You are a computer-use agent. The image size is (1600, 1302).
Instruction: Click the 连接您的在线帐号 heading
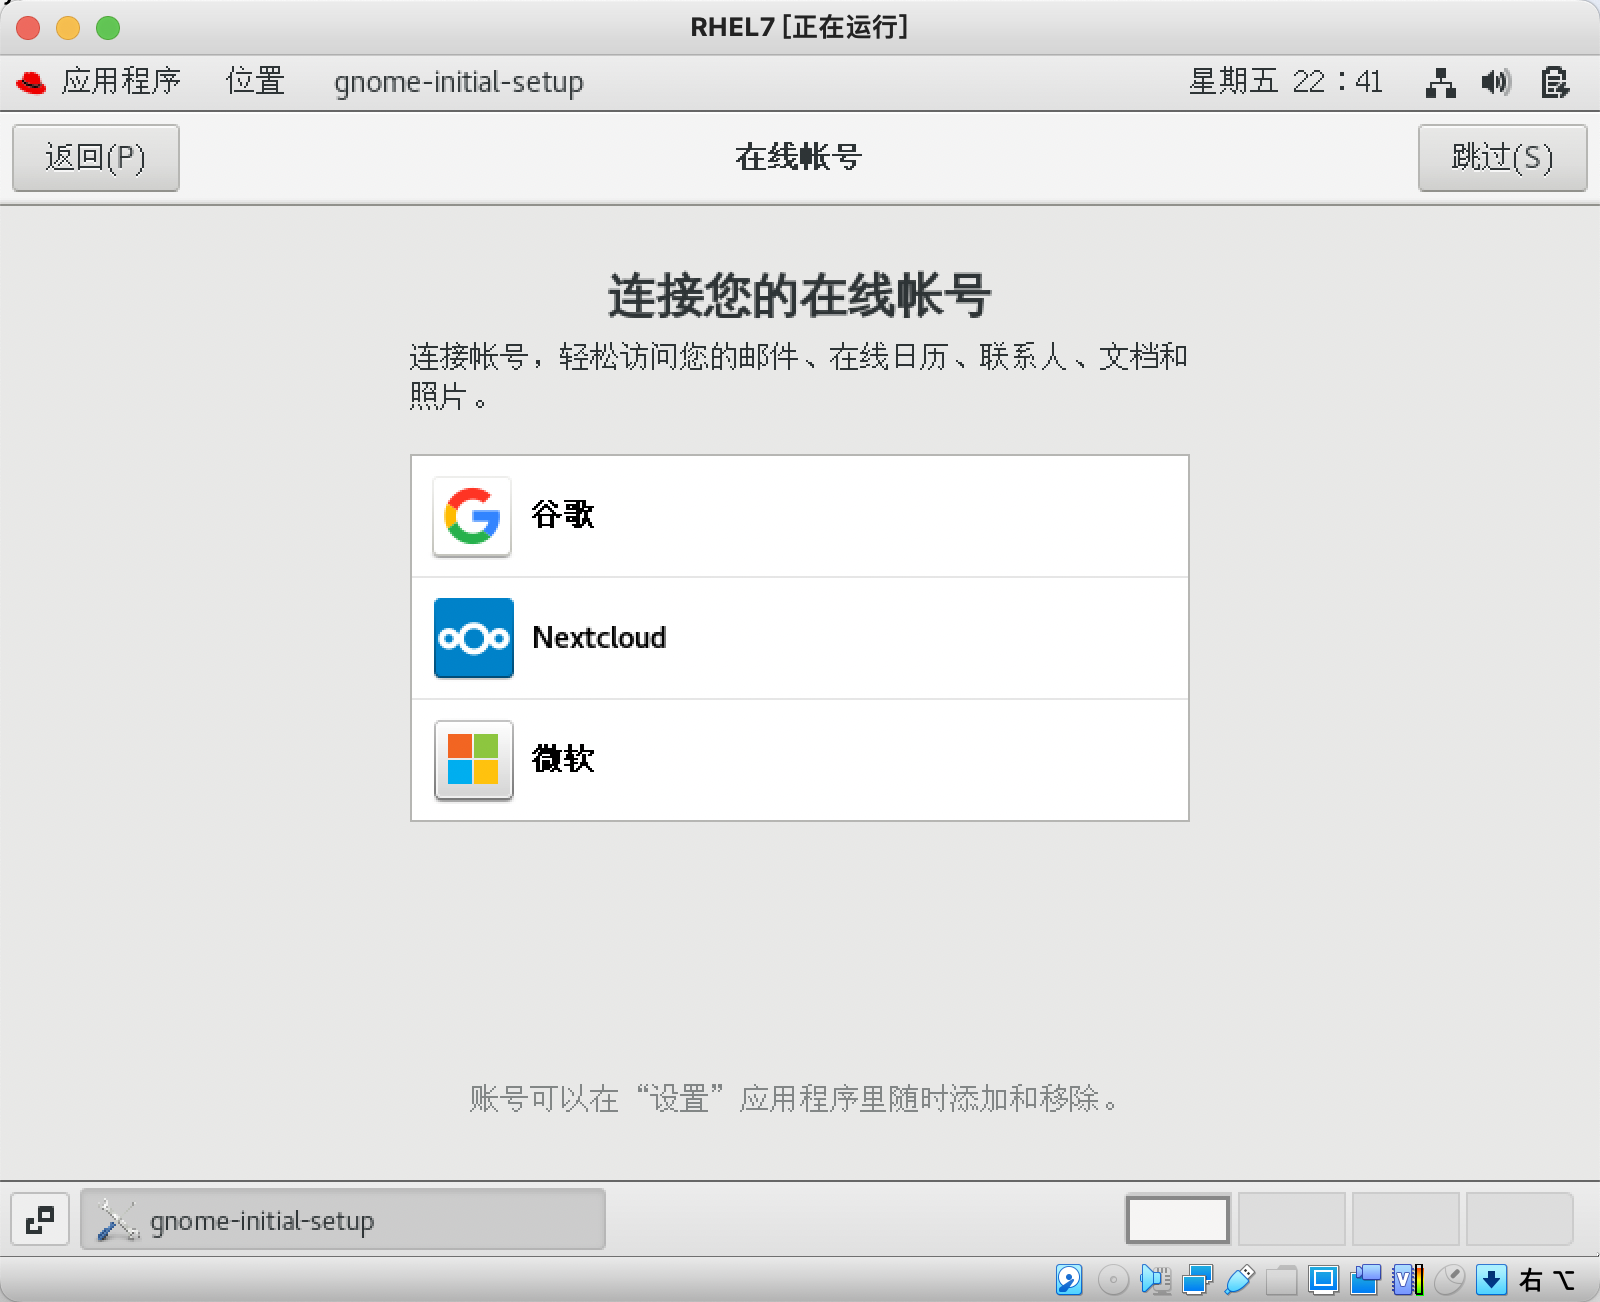coord(799,296)
